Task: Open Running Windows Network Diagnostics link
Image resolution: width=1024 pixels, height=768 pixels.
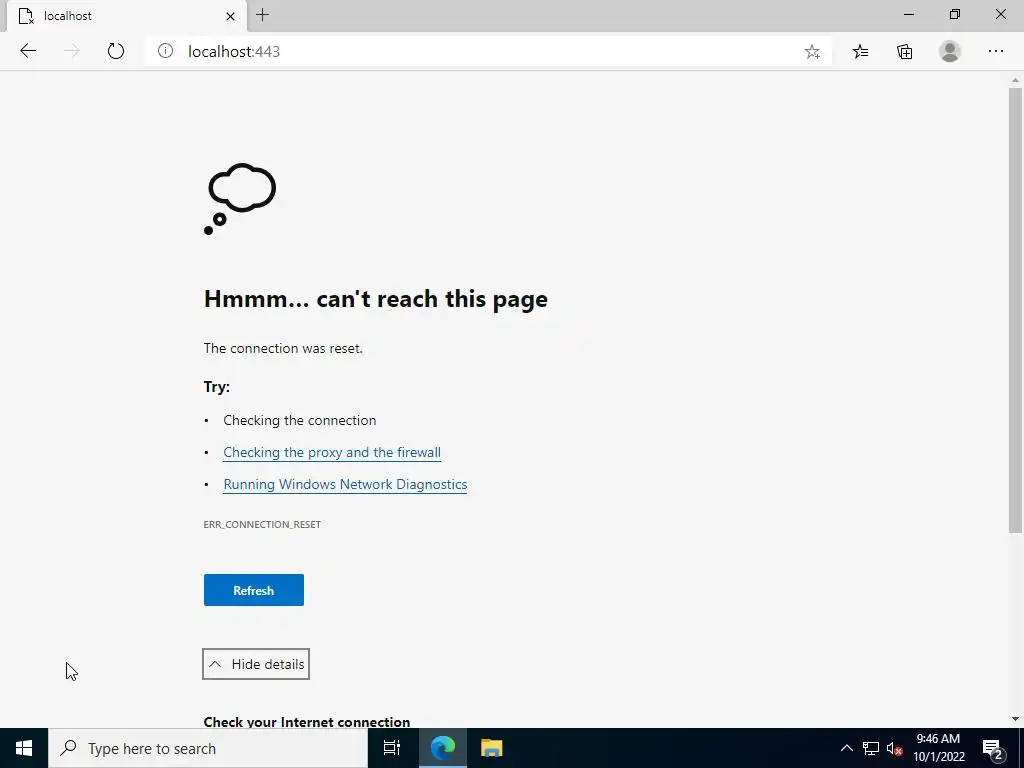Action: pyautogui.click(x=345, y=484)
